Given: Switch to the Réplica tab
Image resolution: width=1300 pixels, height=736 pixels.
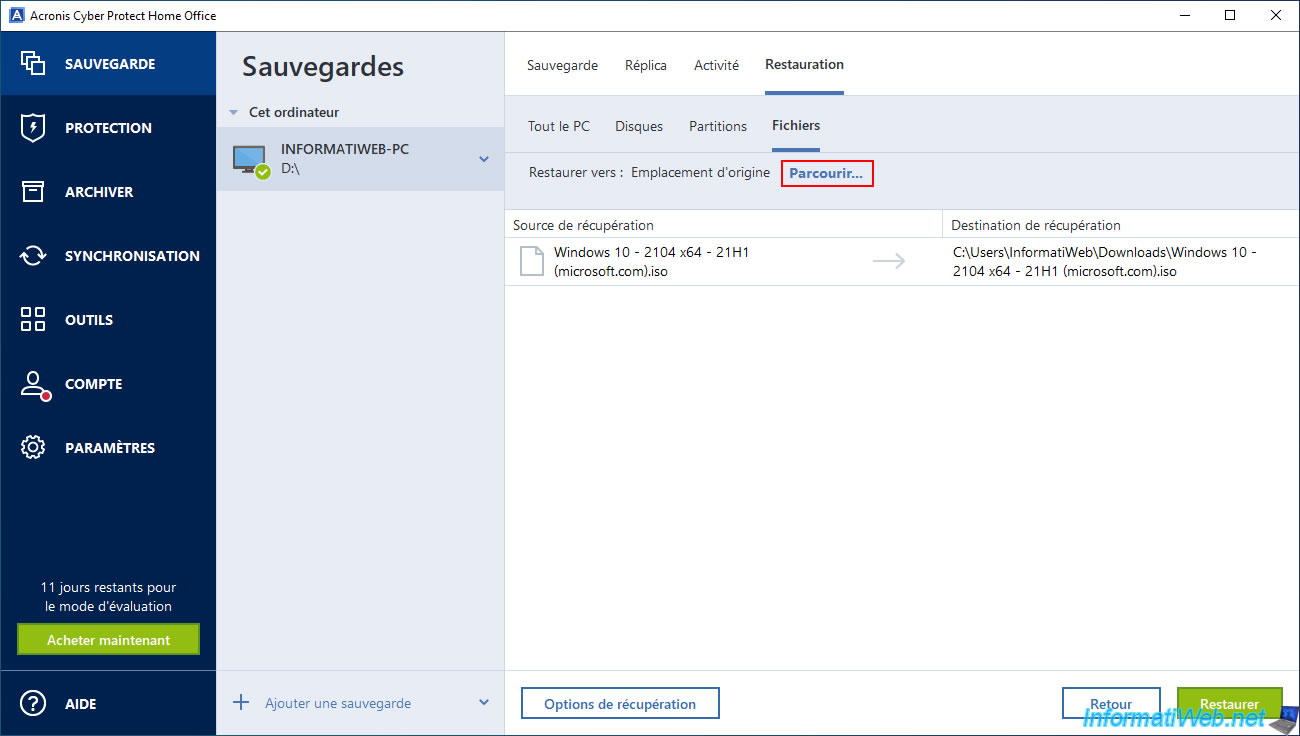Looking at the screenshot, I should pyautogui.click(x=646, y=65).
